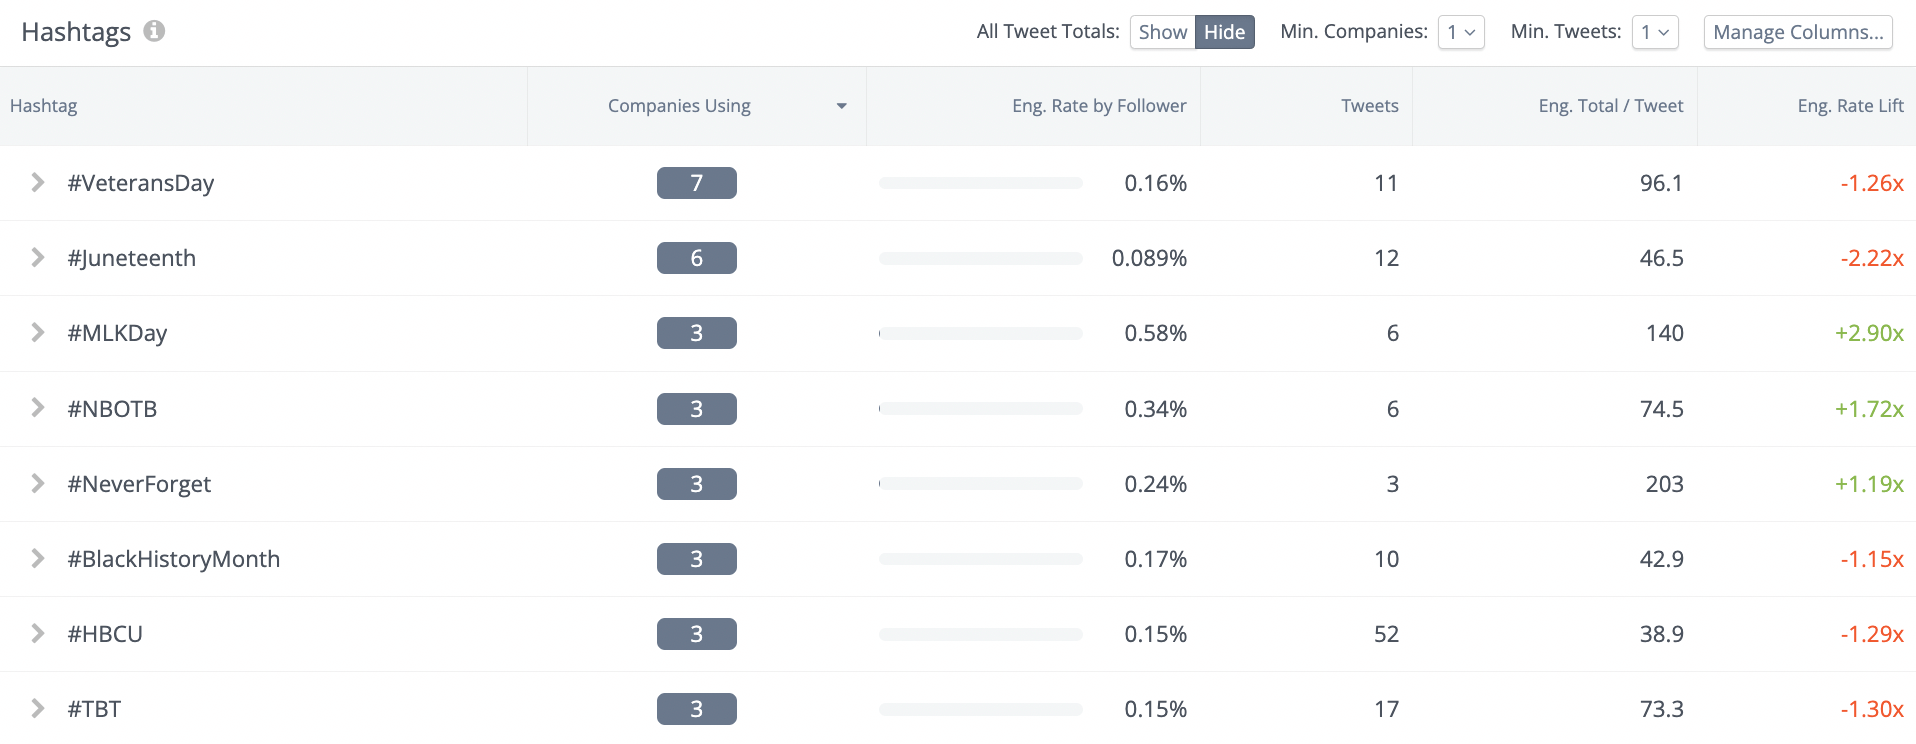Sort table by the Tweets column header
Screen dimensions: 1916x744
[1369, 105]
